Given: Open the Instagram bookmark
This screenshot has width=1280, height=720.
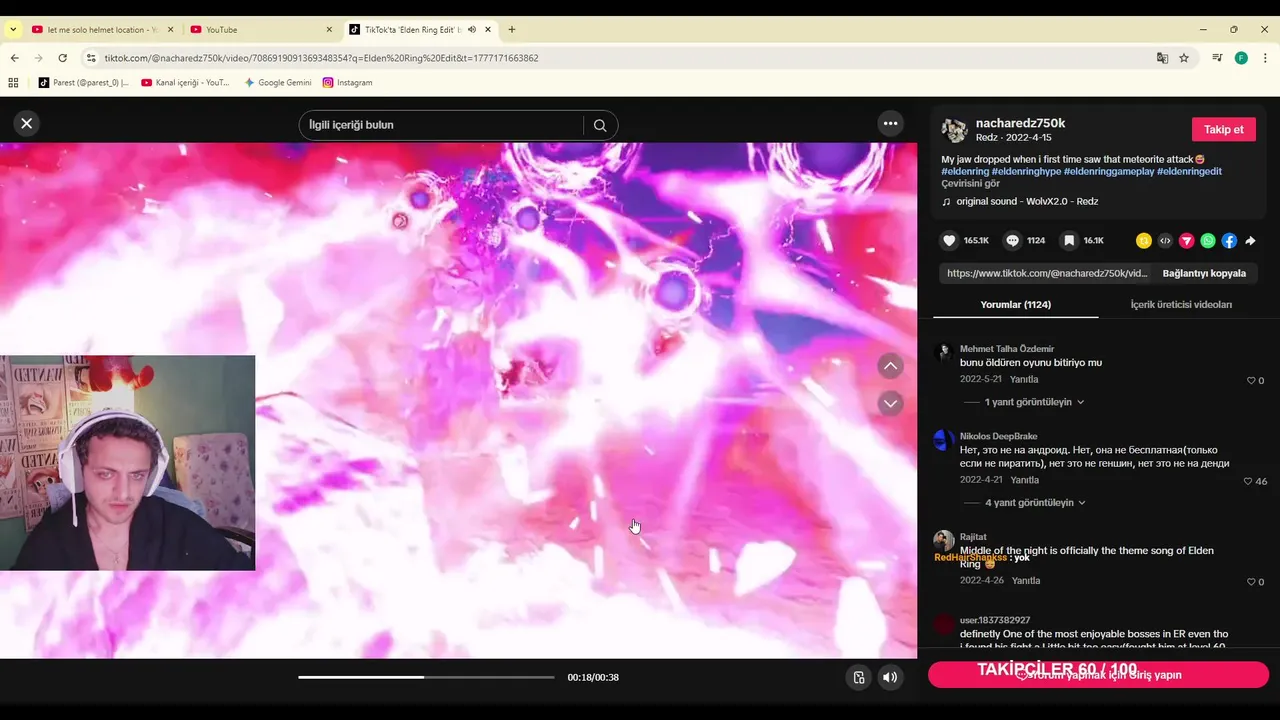Looking at the screenshot, I should point(348,82).
